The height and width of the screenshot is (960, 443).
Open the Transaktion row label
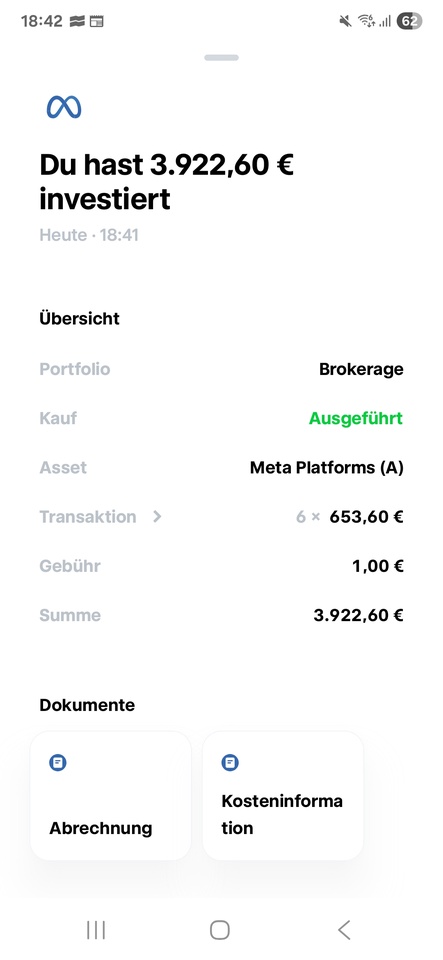click(x=88, y=517)
